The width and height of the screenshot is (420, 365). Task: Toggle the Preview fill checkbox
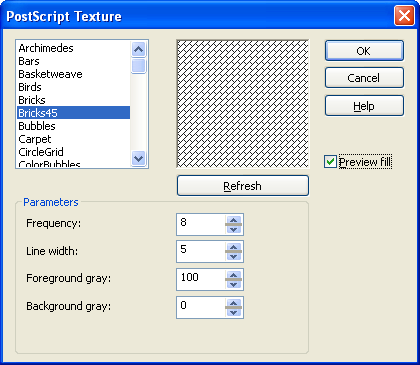coord(330,162)
